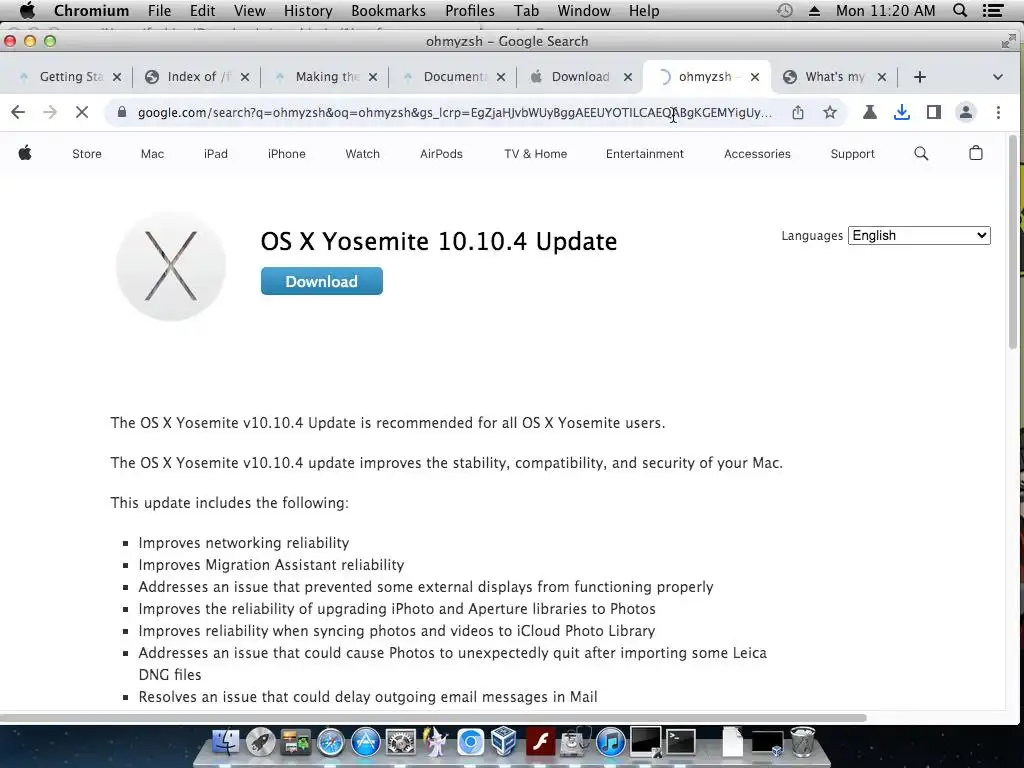
Task: Open Chromium from the dock
Action: (470, 743)
